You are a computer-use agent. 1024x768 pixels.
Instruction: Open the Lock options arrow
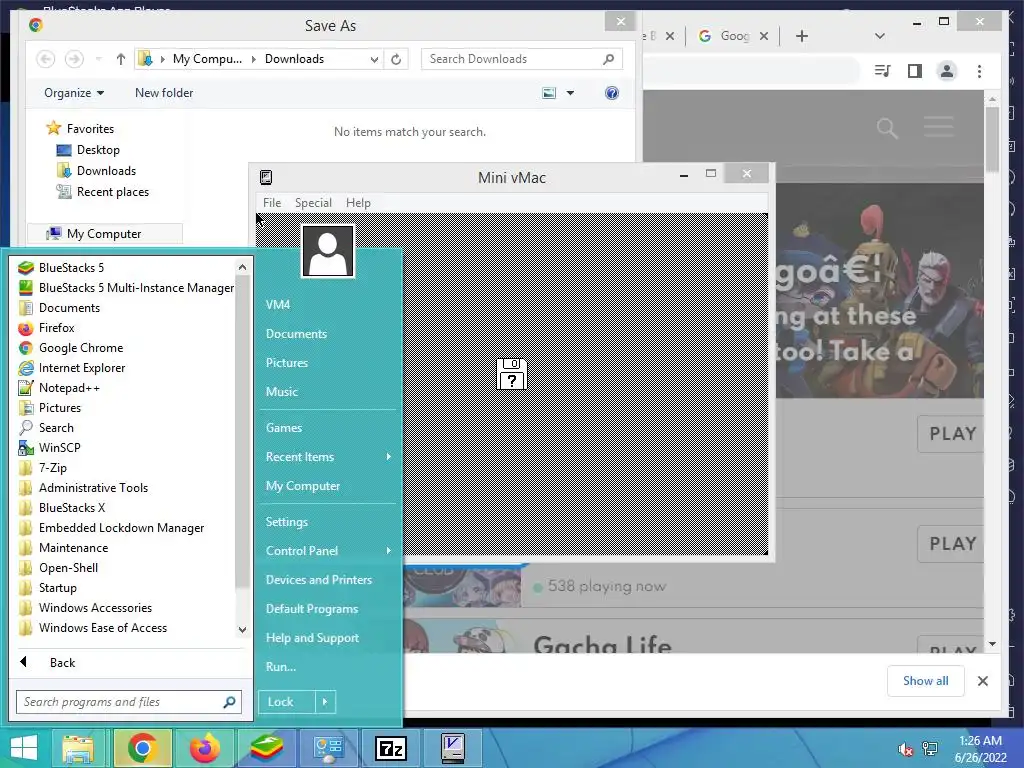tap(325, 702)
